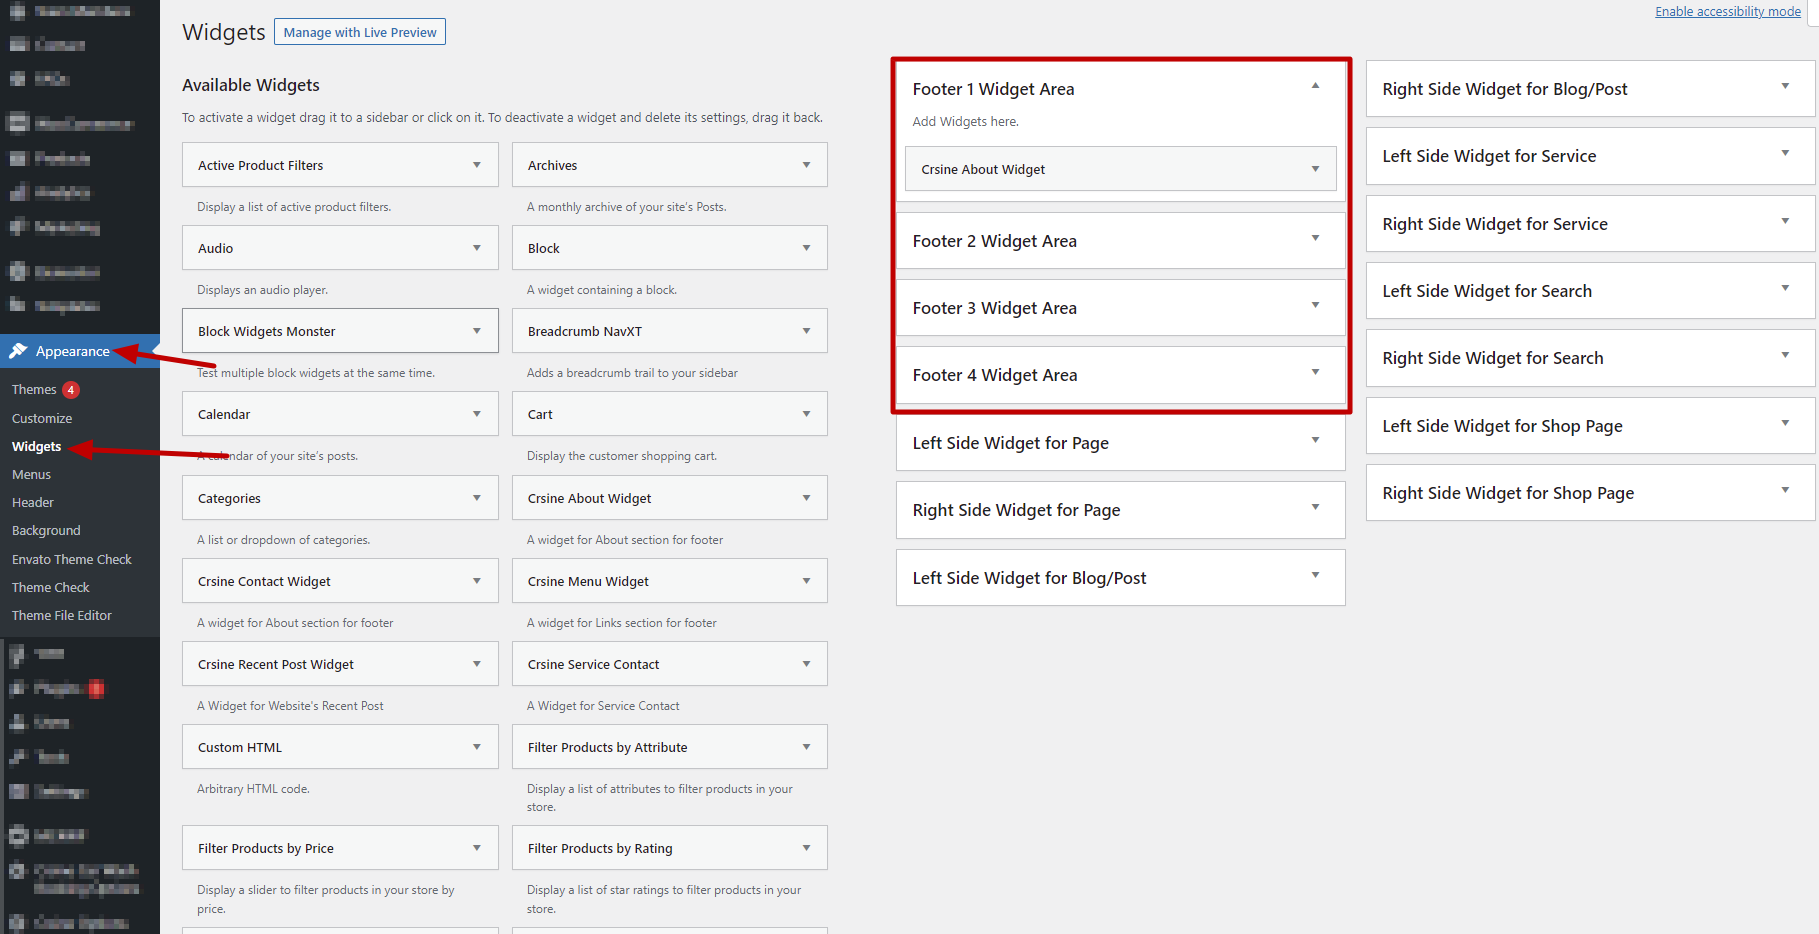Expand the Audio widget dropdown arrow

point(477,248)
